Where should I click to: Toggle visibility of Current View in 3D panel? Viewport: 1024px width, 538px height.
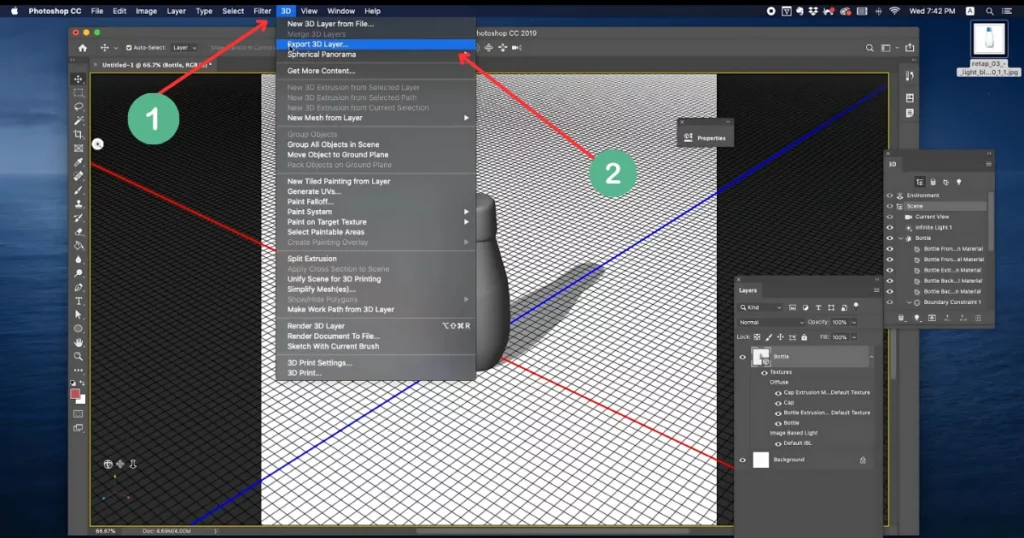pos(889,217)
